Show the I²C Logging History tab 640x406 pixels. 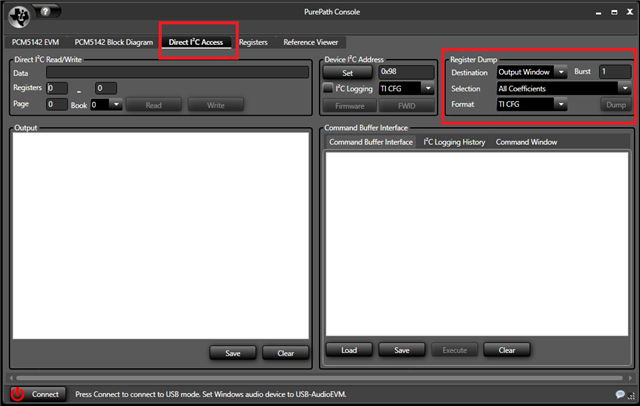coord(454,142)
